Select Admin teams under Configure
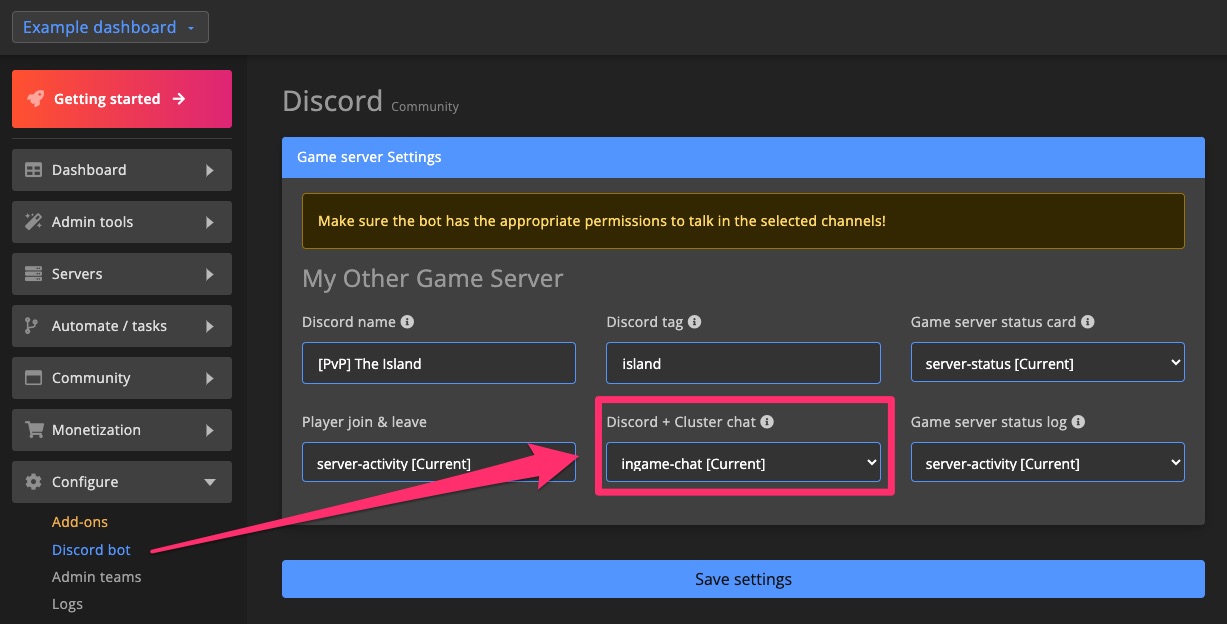This screenshot has width=1227, height=624. 96,577
